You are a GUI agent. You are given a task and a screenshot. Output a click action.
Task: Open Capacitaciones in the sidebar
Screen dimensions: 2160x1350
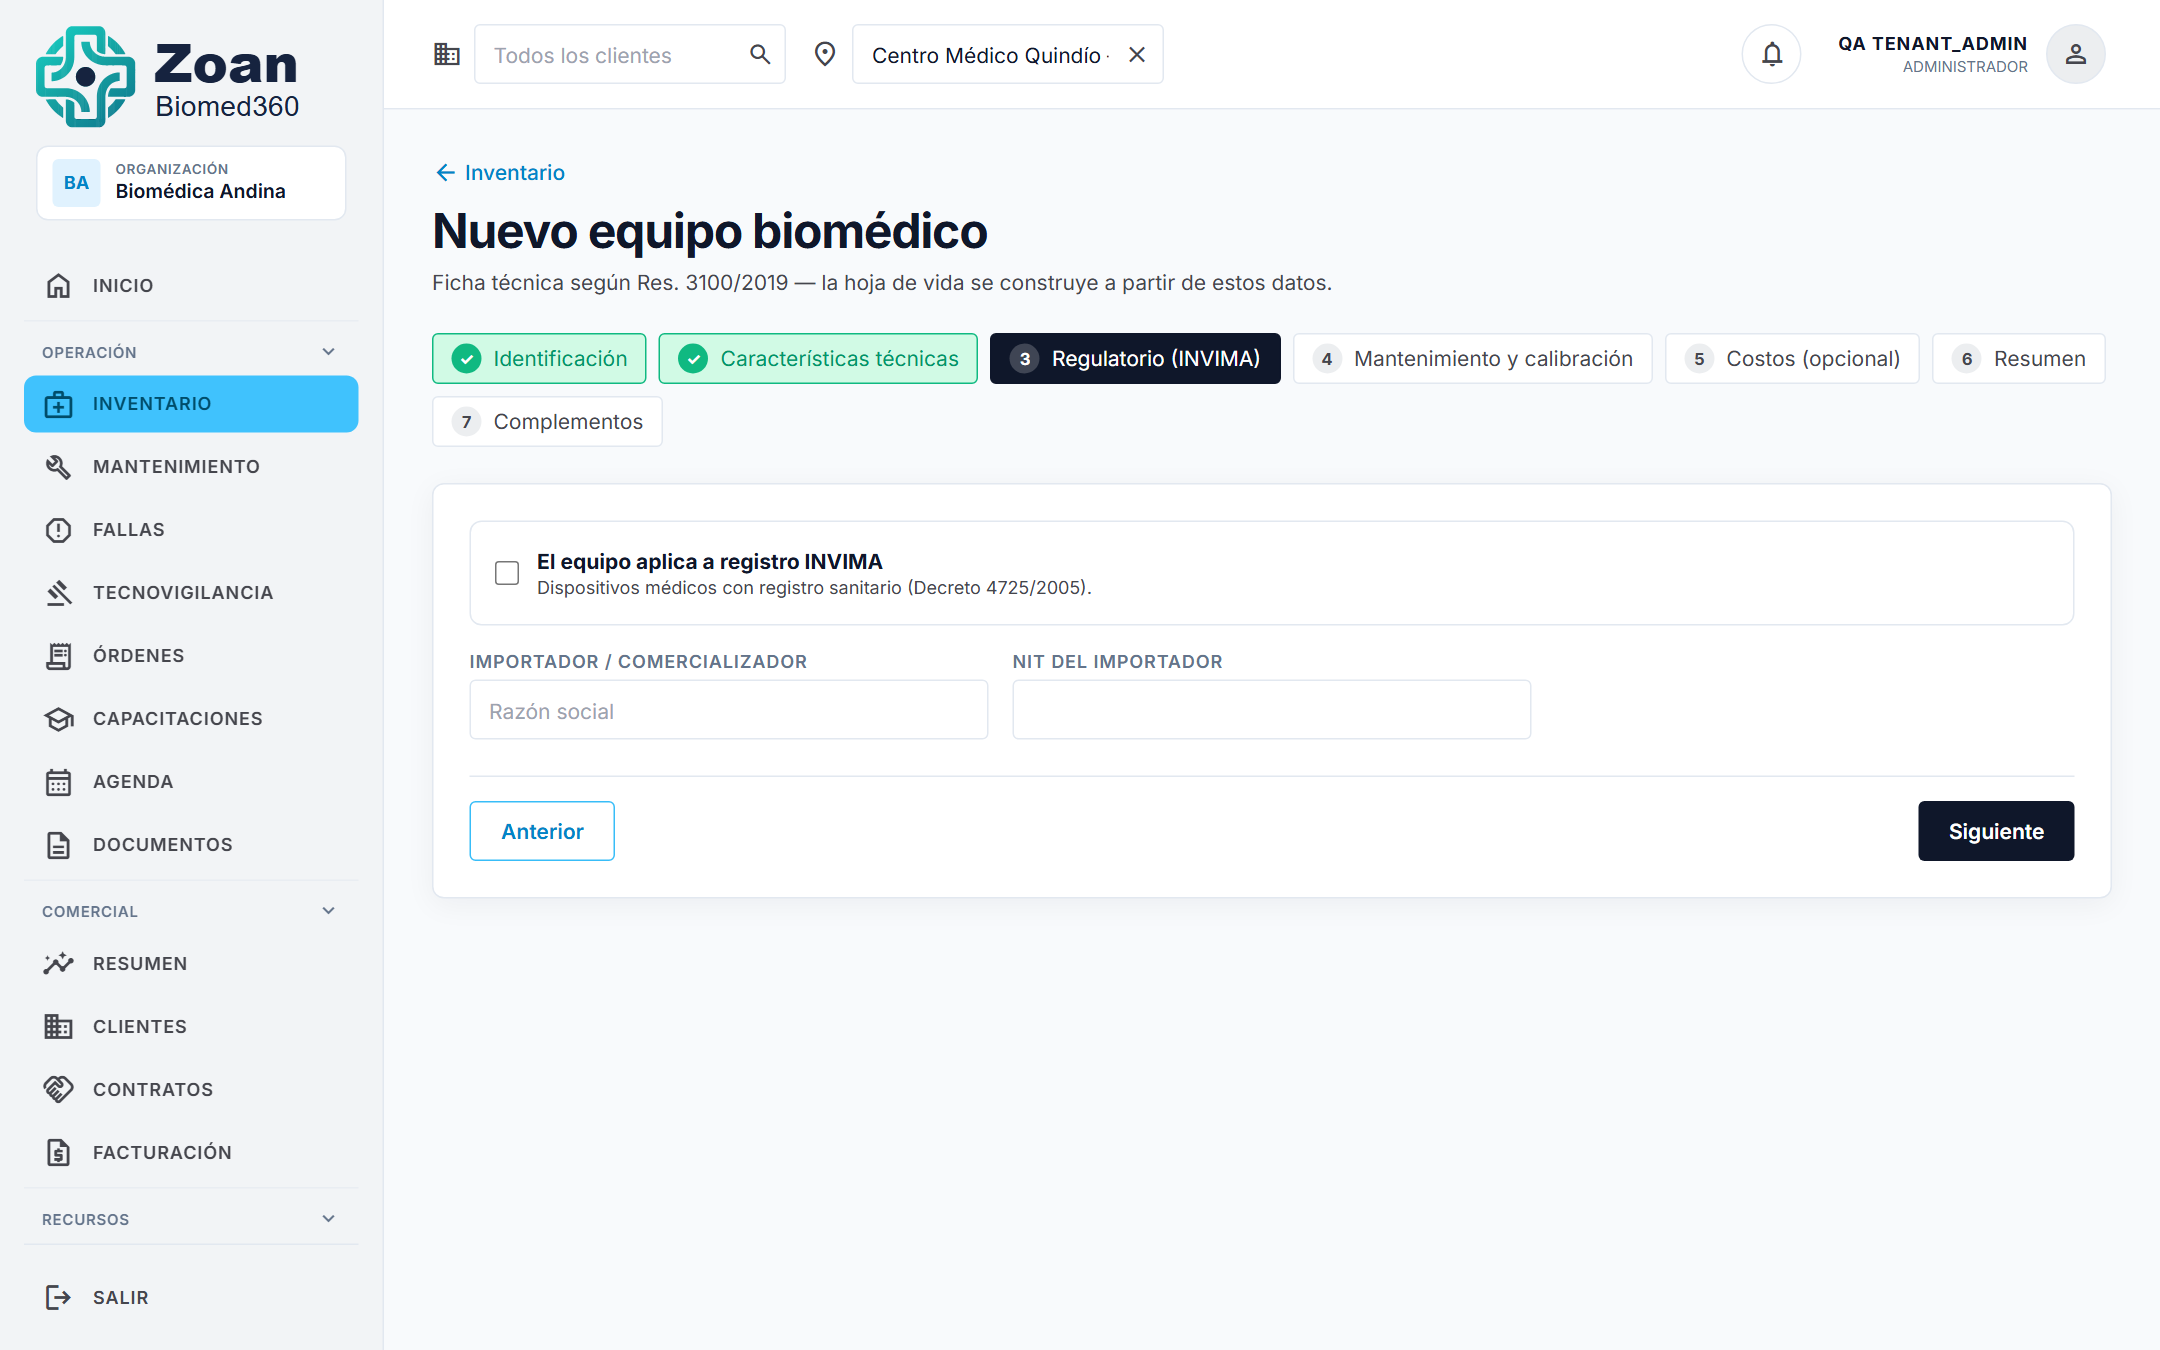pyautogui.click(x=191, y=719)
